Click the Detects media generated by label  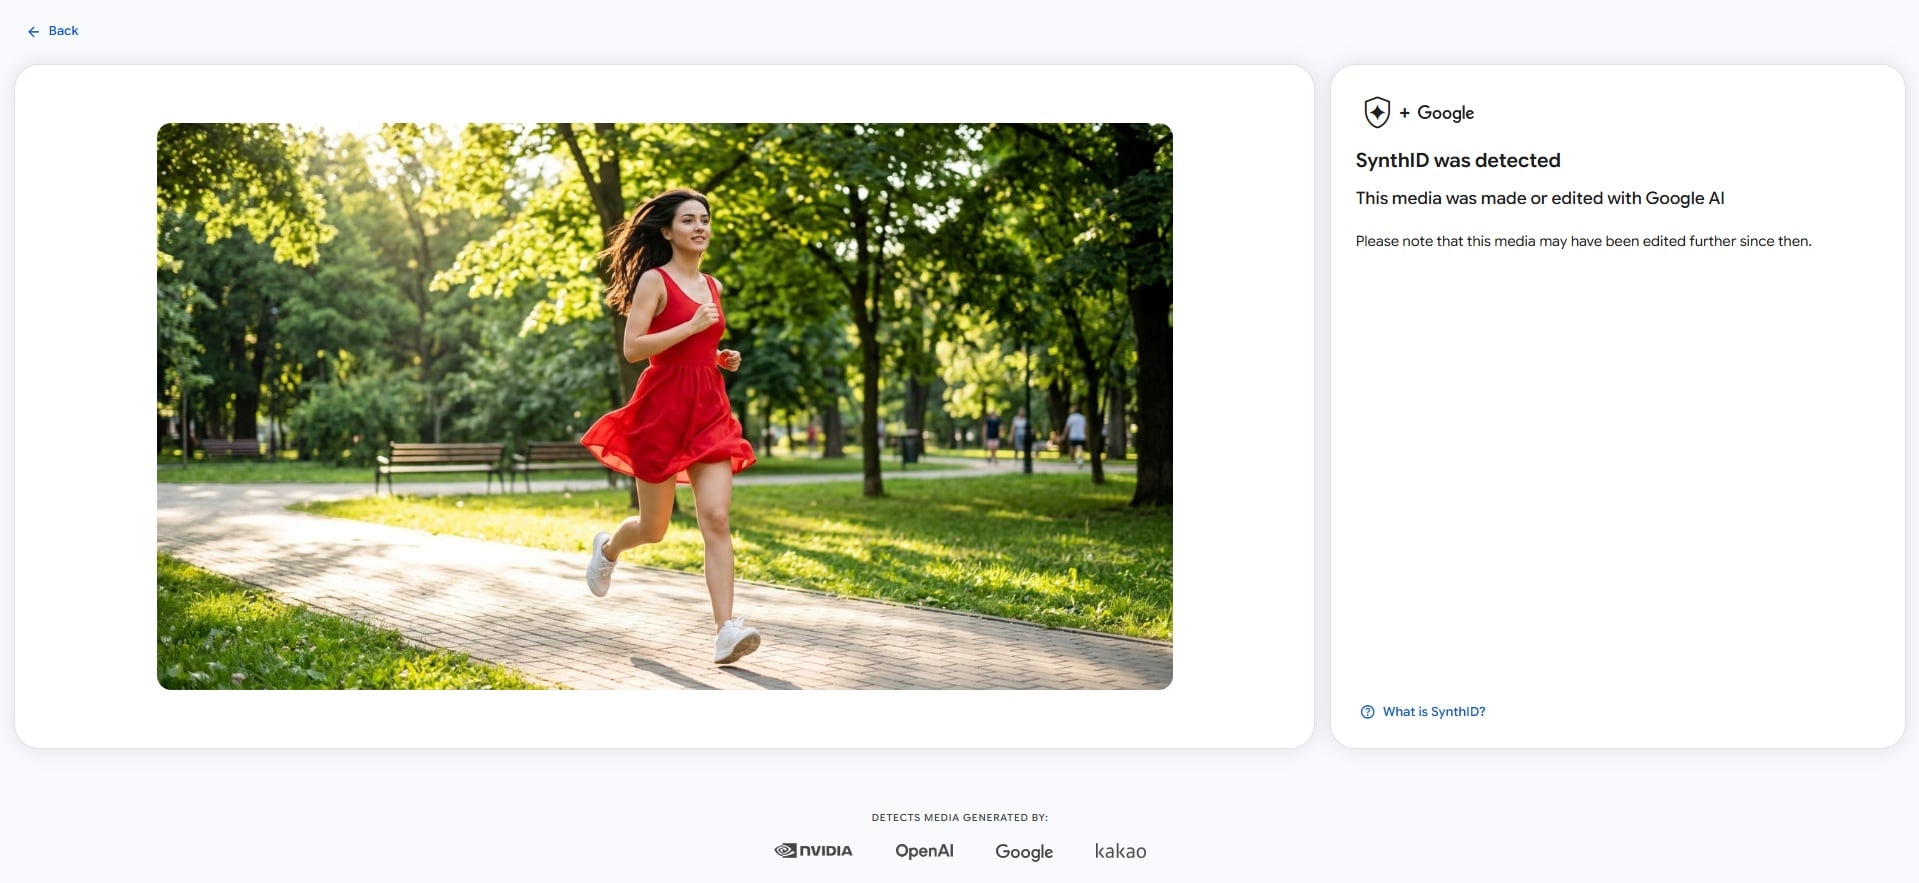959,817
